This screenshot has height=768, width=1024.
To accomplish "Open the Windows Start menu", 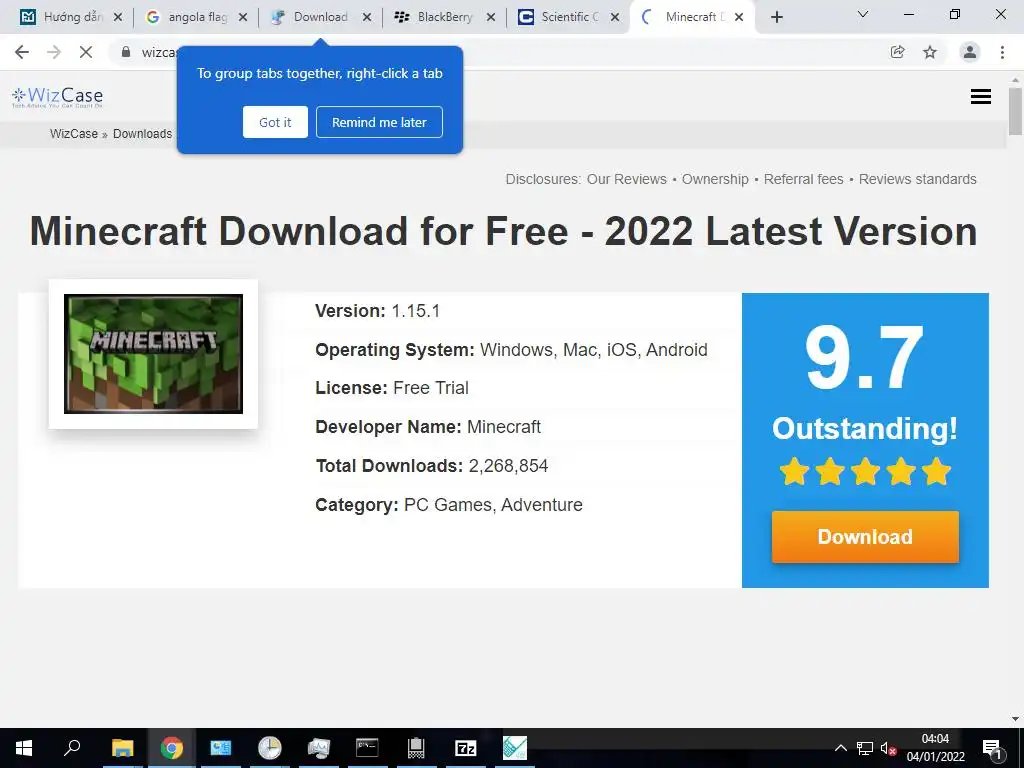I will pos(24,748).
